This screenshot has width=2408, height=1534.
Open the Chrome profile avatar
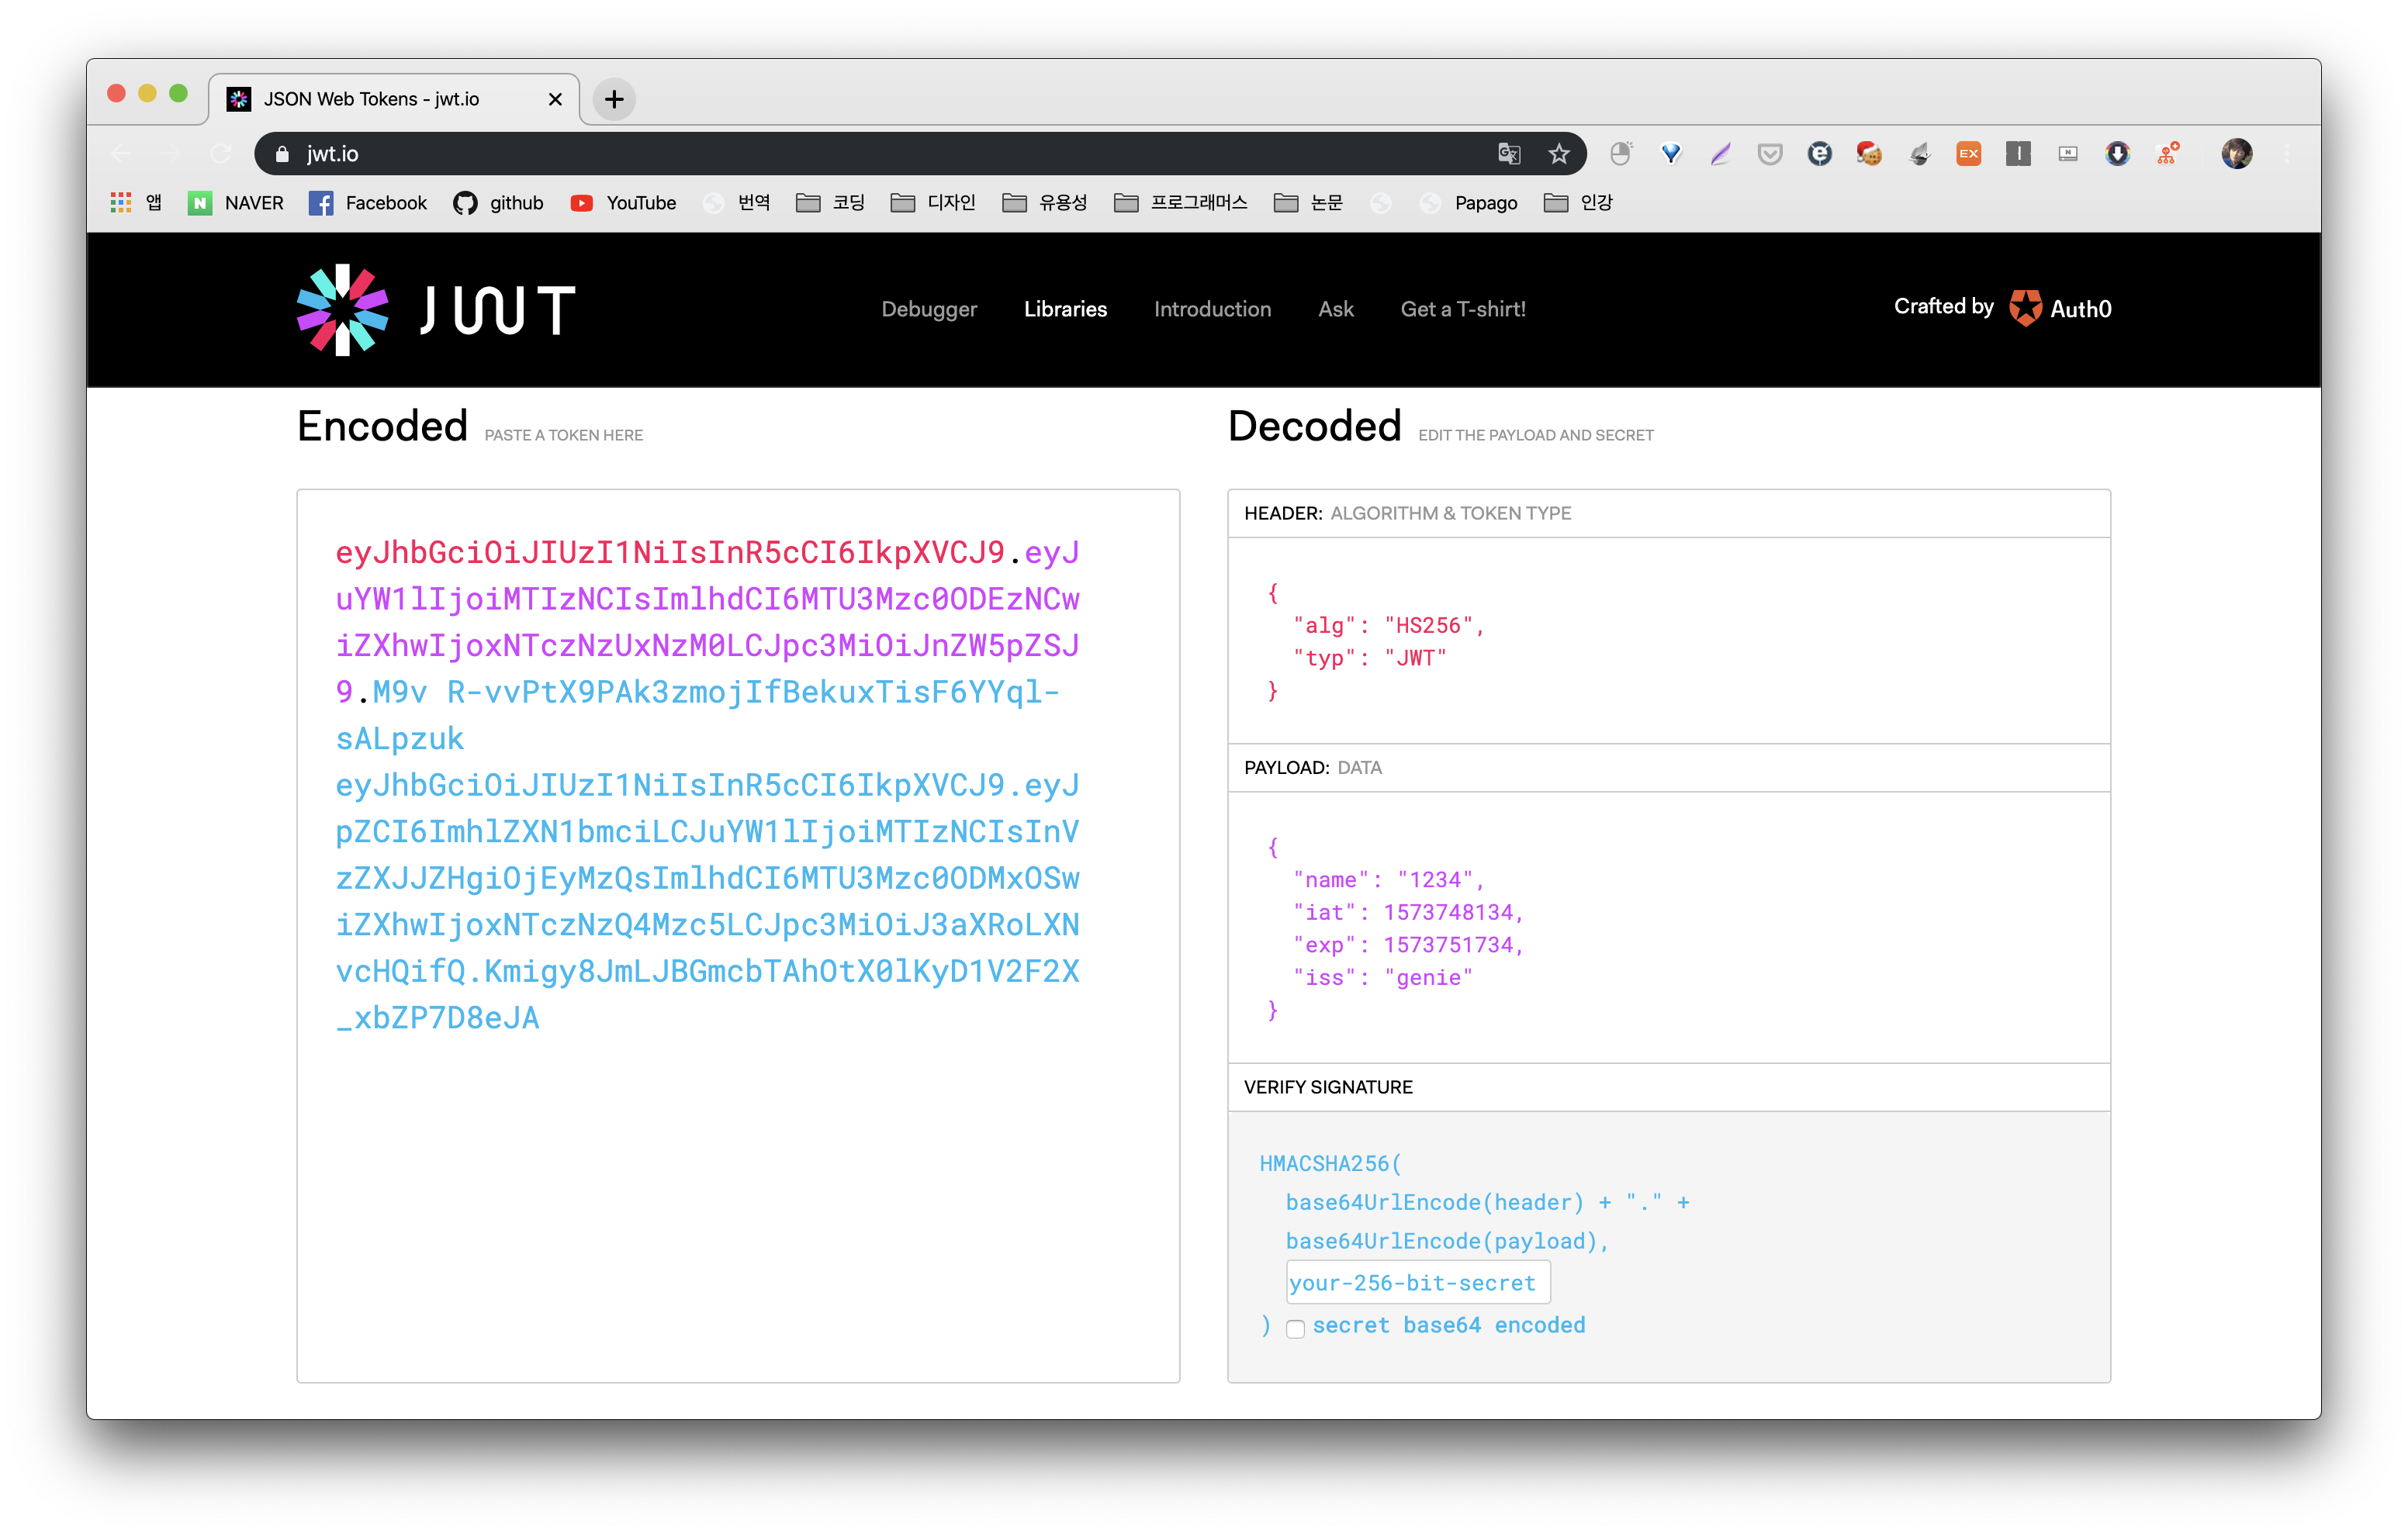pyautogui.click(x=2236, y=153)
